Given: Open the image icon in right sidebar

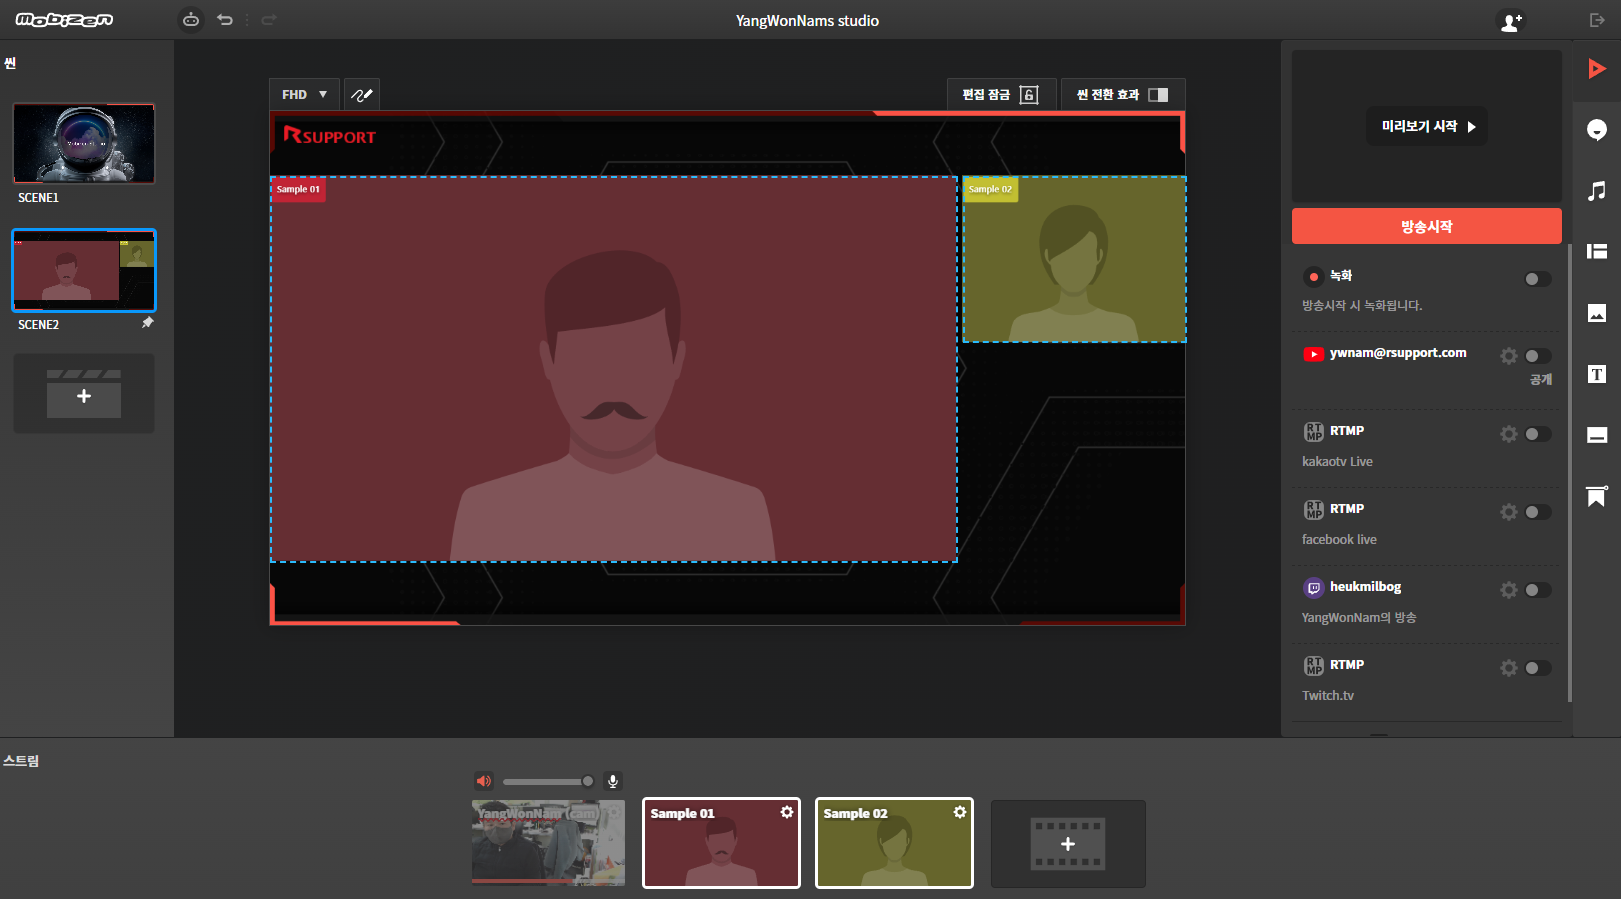Looking at the screenshot, I should pos(1597,313).
